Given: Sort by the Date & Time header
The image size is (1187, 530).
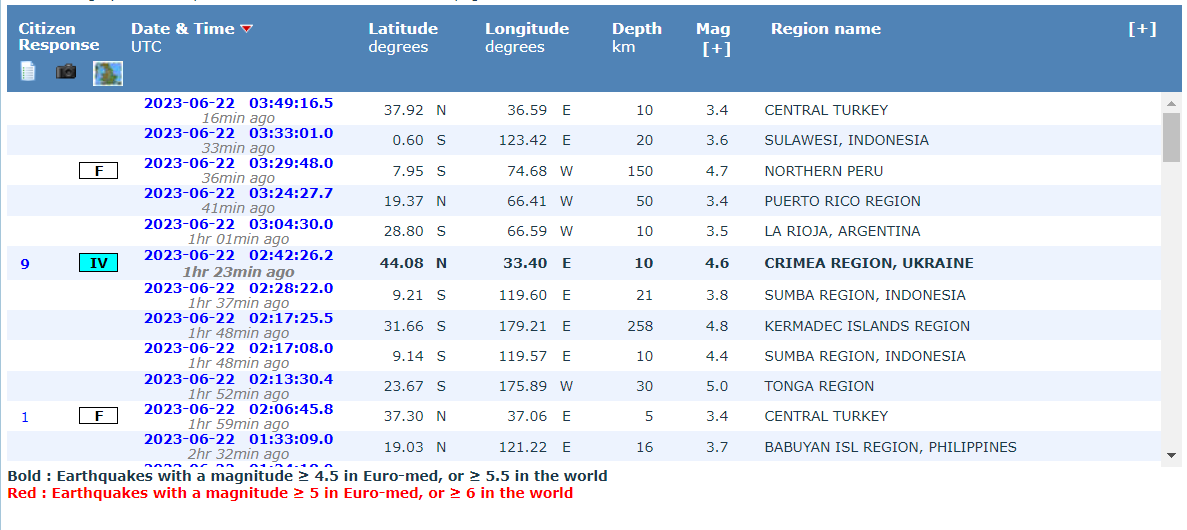Looking at the screenshot, I should (x=182, y=29).
